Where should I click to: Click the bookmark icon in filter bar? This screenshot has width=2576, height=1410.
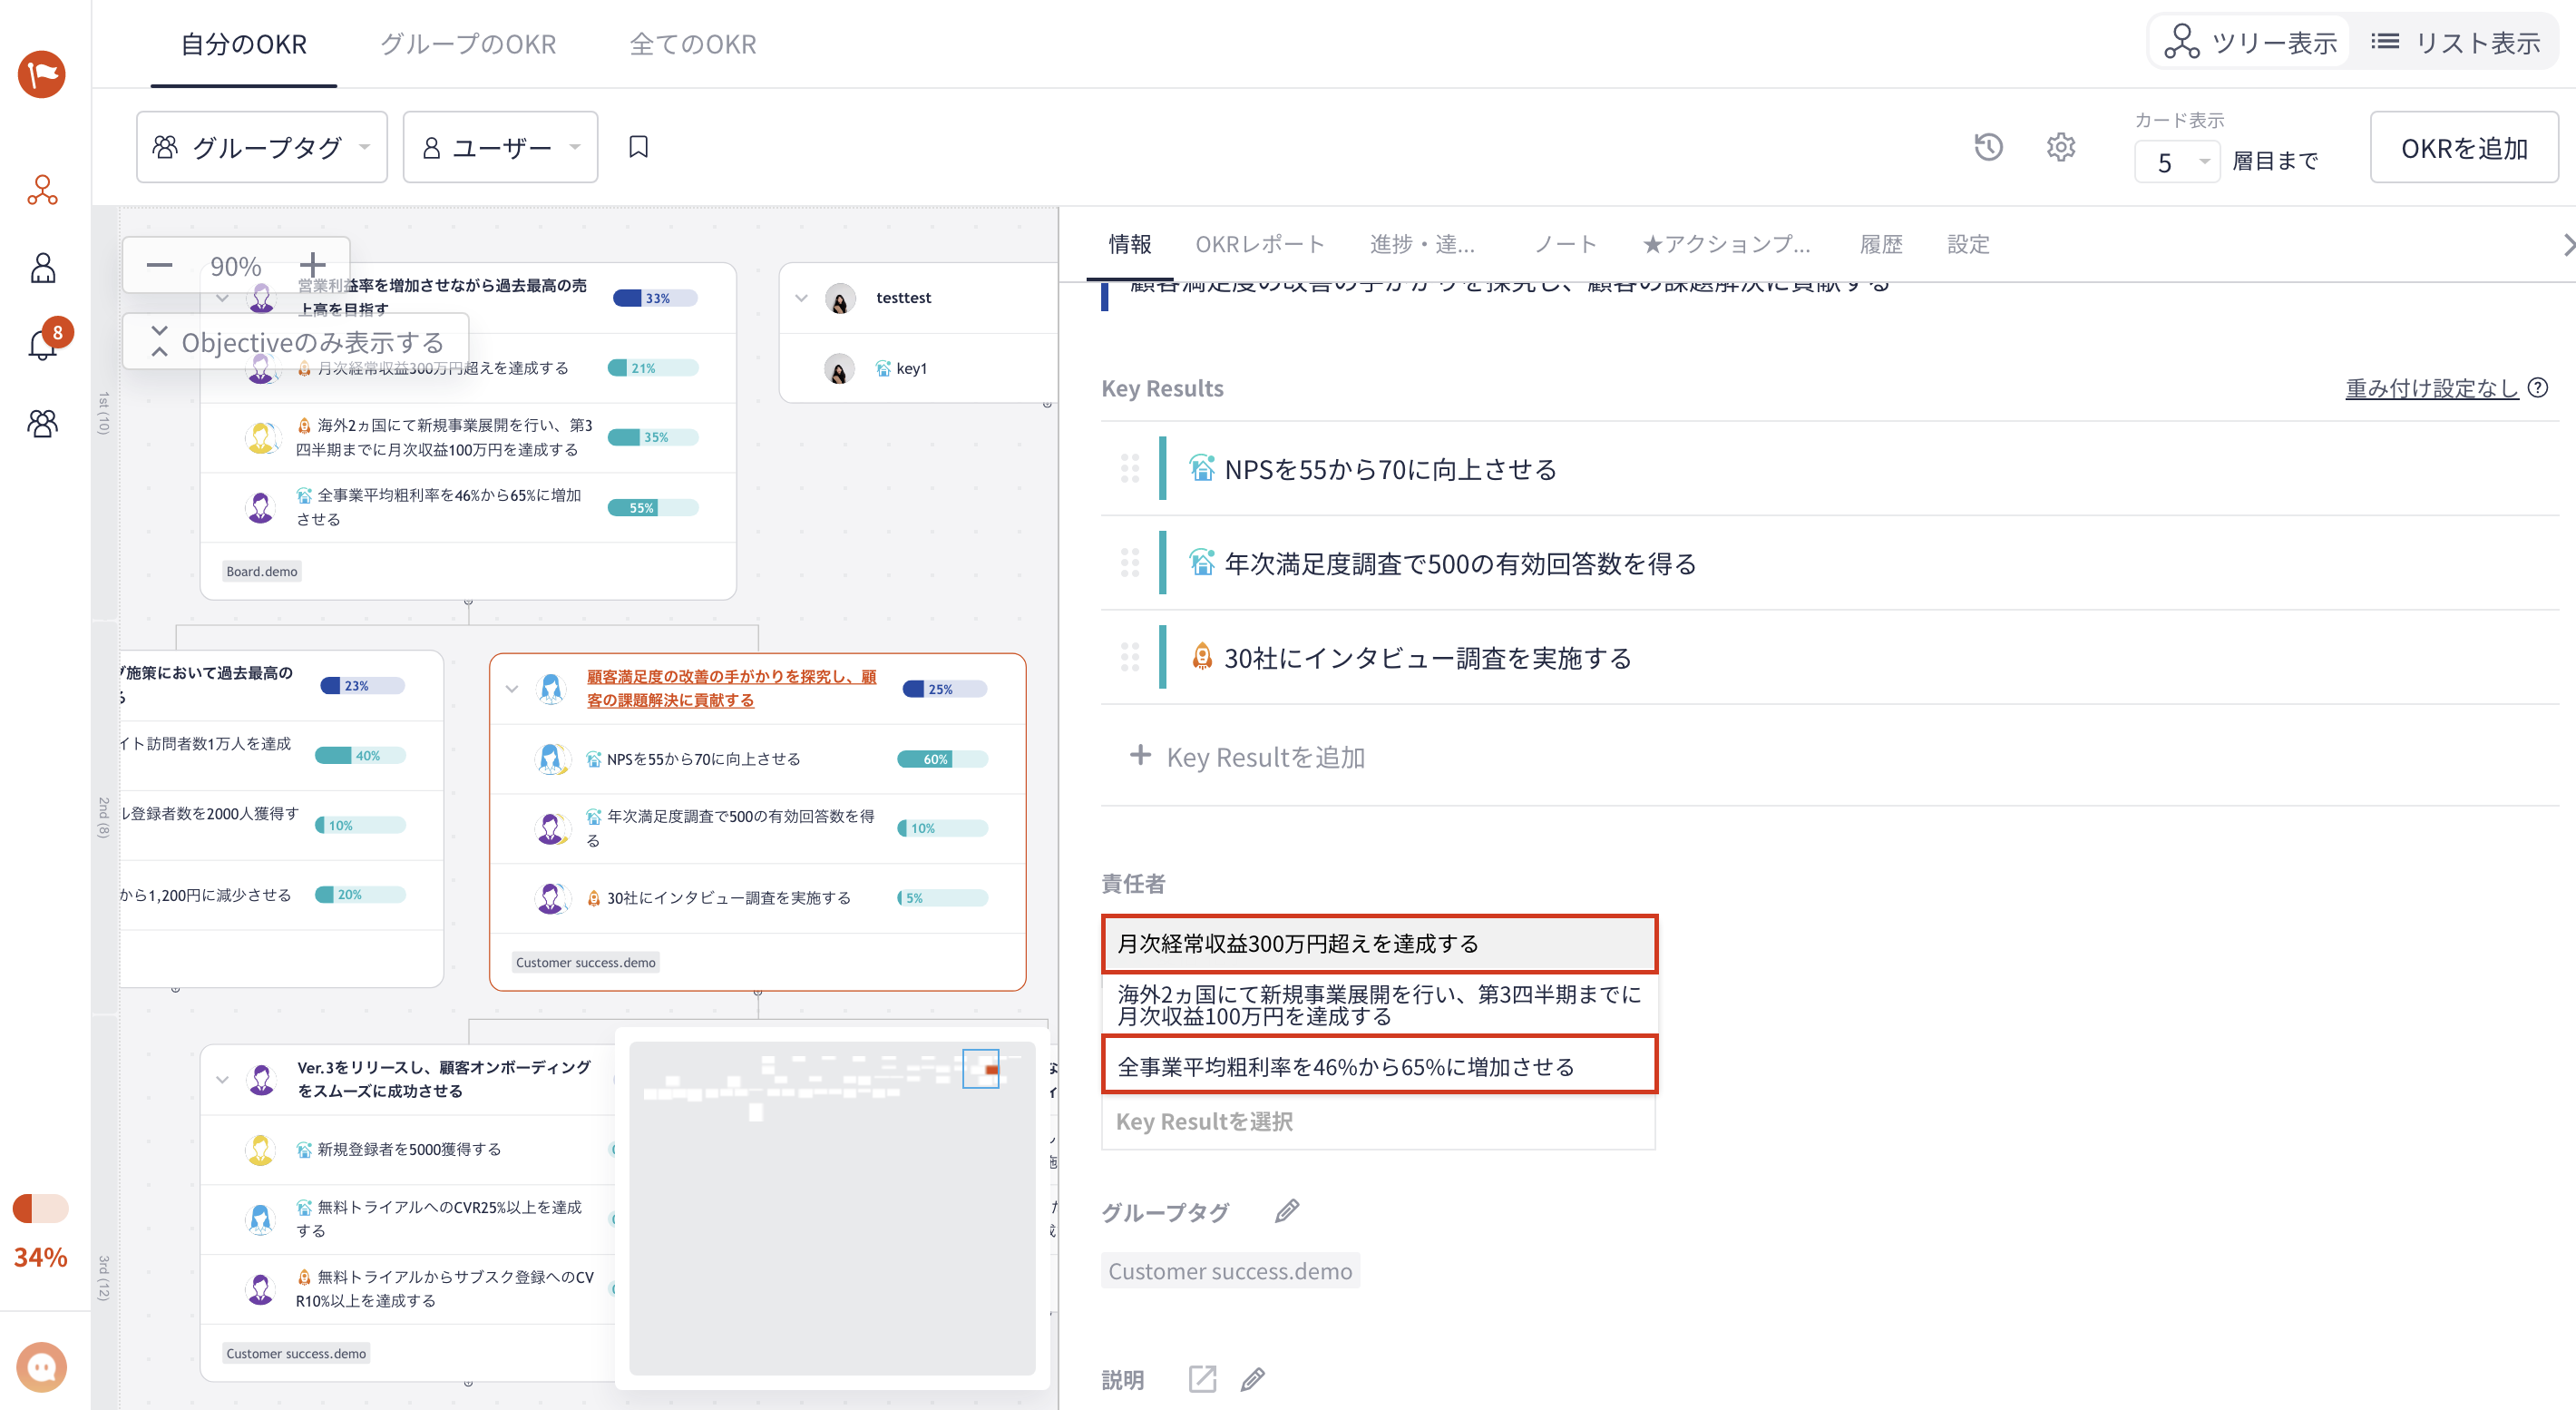638,147
